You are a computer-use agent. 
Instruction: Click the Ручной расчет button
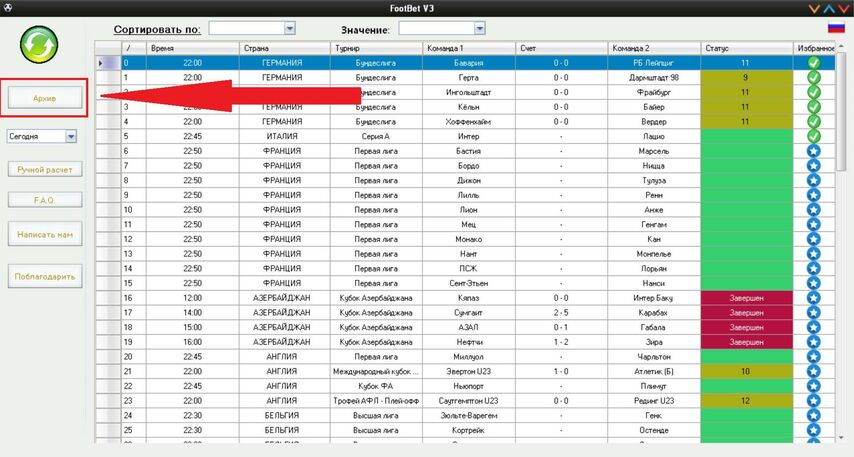coord(45,169)
